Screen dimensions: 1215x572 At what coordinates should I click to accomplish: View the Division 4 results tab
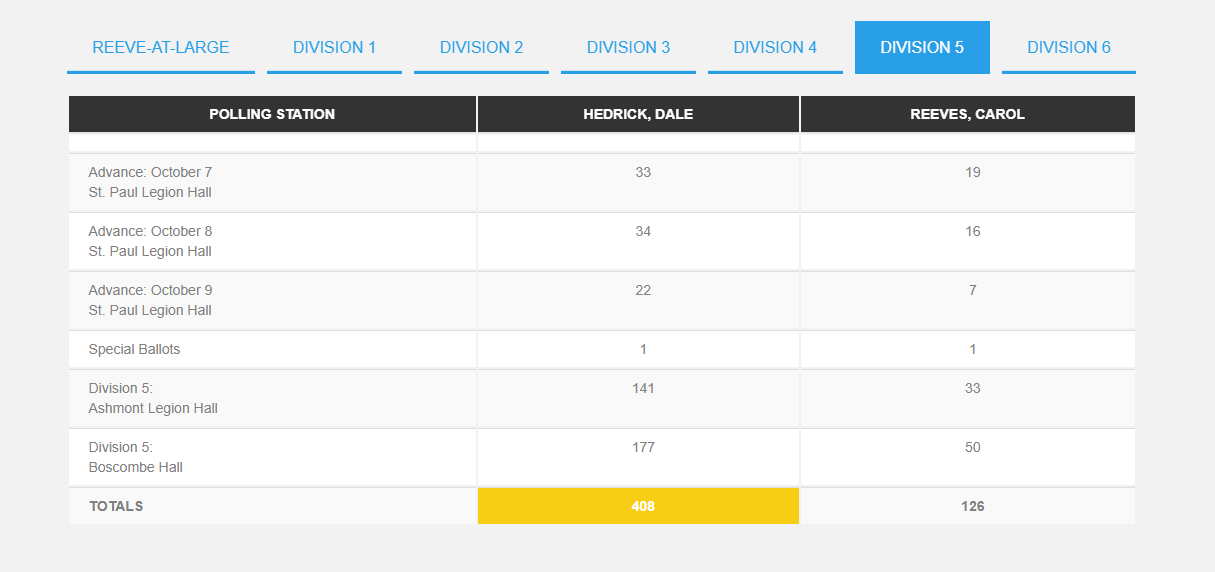click(775, 47)
